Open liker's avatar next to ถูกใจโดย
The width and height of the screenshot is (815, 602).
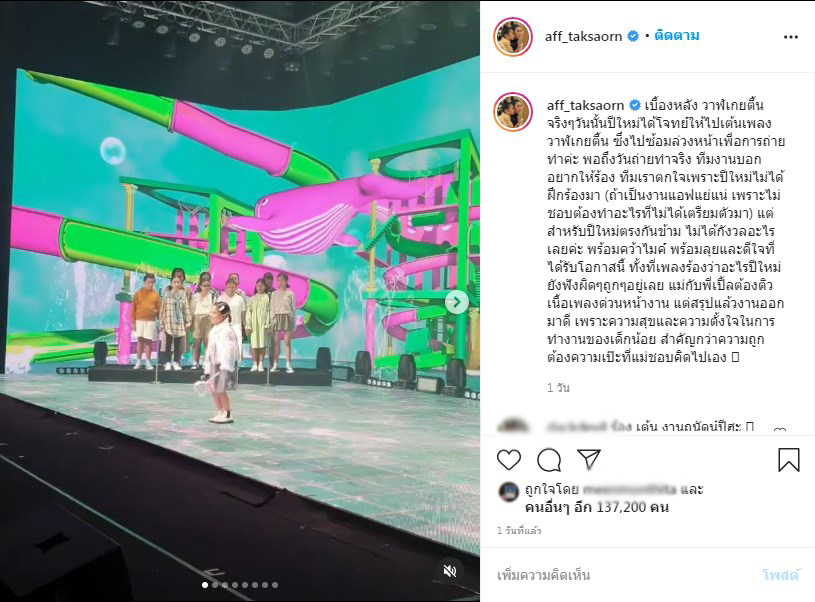tap(509, 491)
